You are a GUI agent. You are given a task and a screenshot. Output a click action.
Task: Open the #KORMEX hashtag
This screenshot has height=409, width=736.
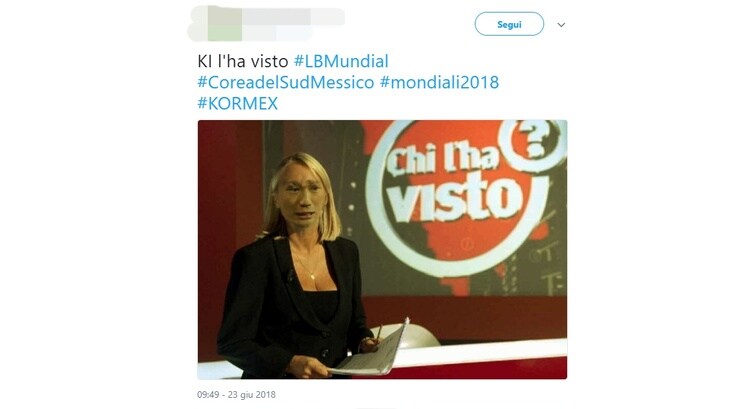[238, 104]
